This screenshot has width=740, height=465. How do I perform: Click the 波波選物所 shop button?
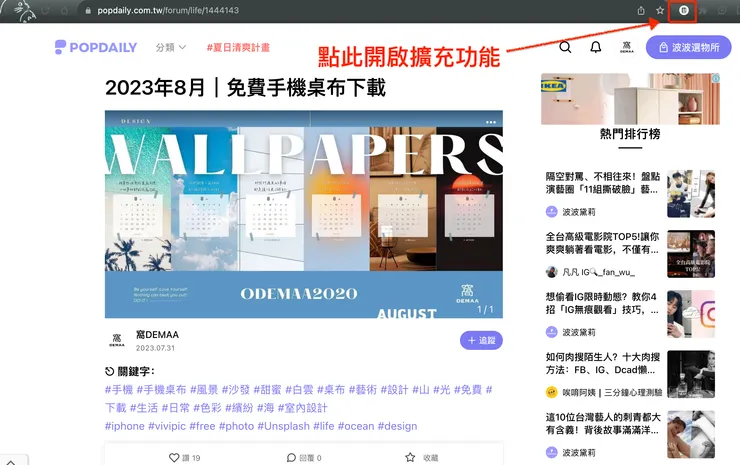[x=689, y=47]
